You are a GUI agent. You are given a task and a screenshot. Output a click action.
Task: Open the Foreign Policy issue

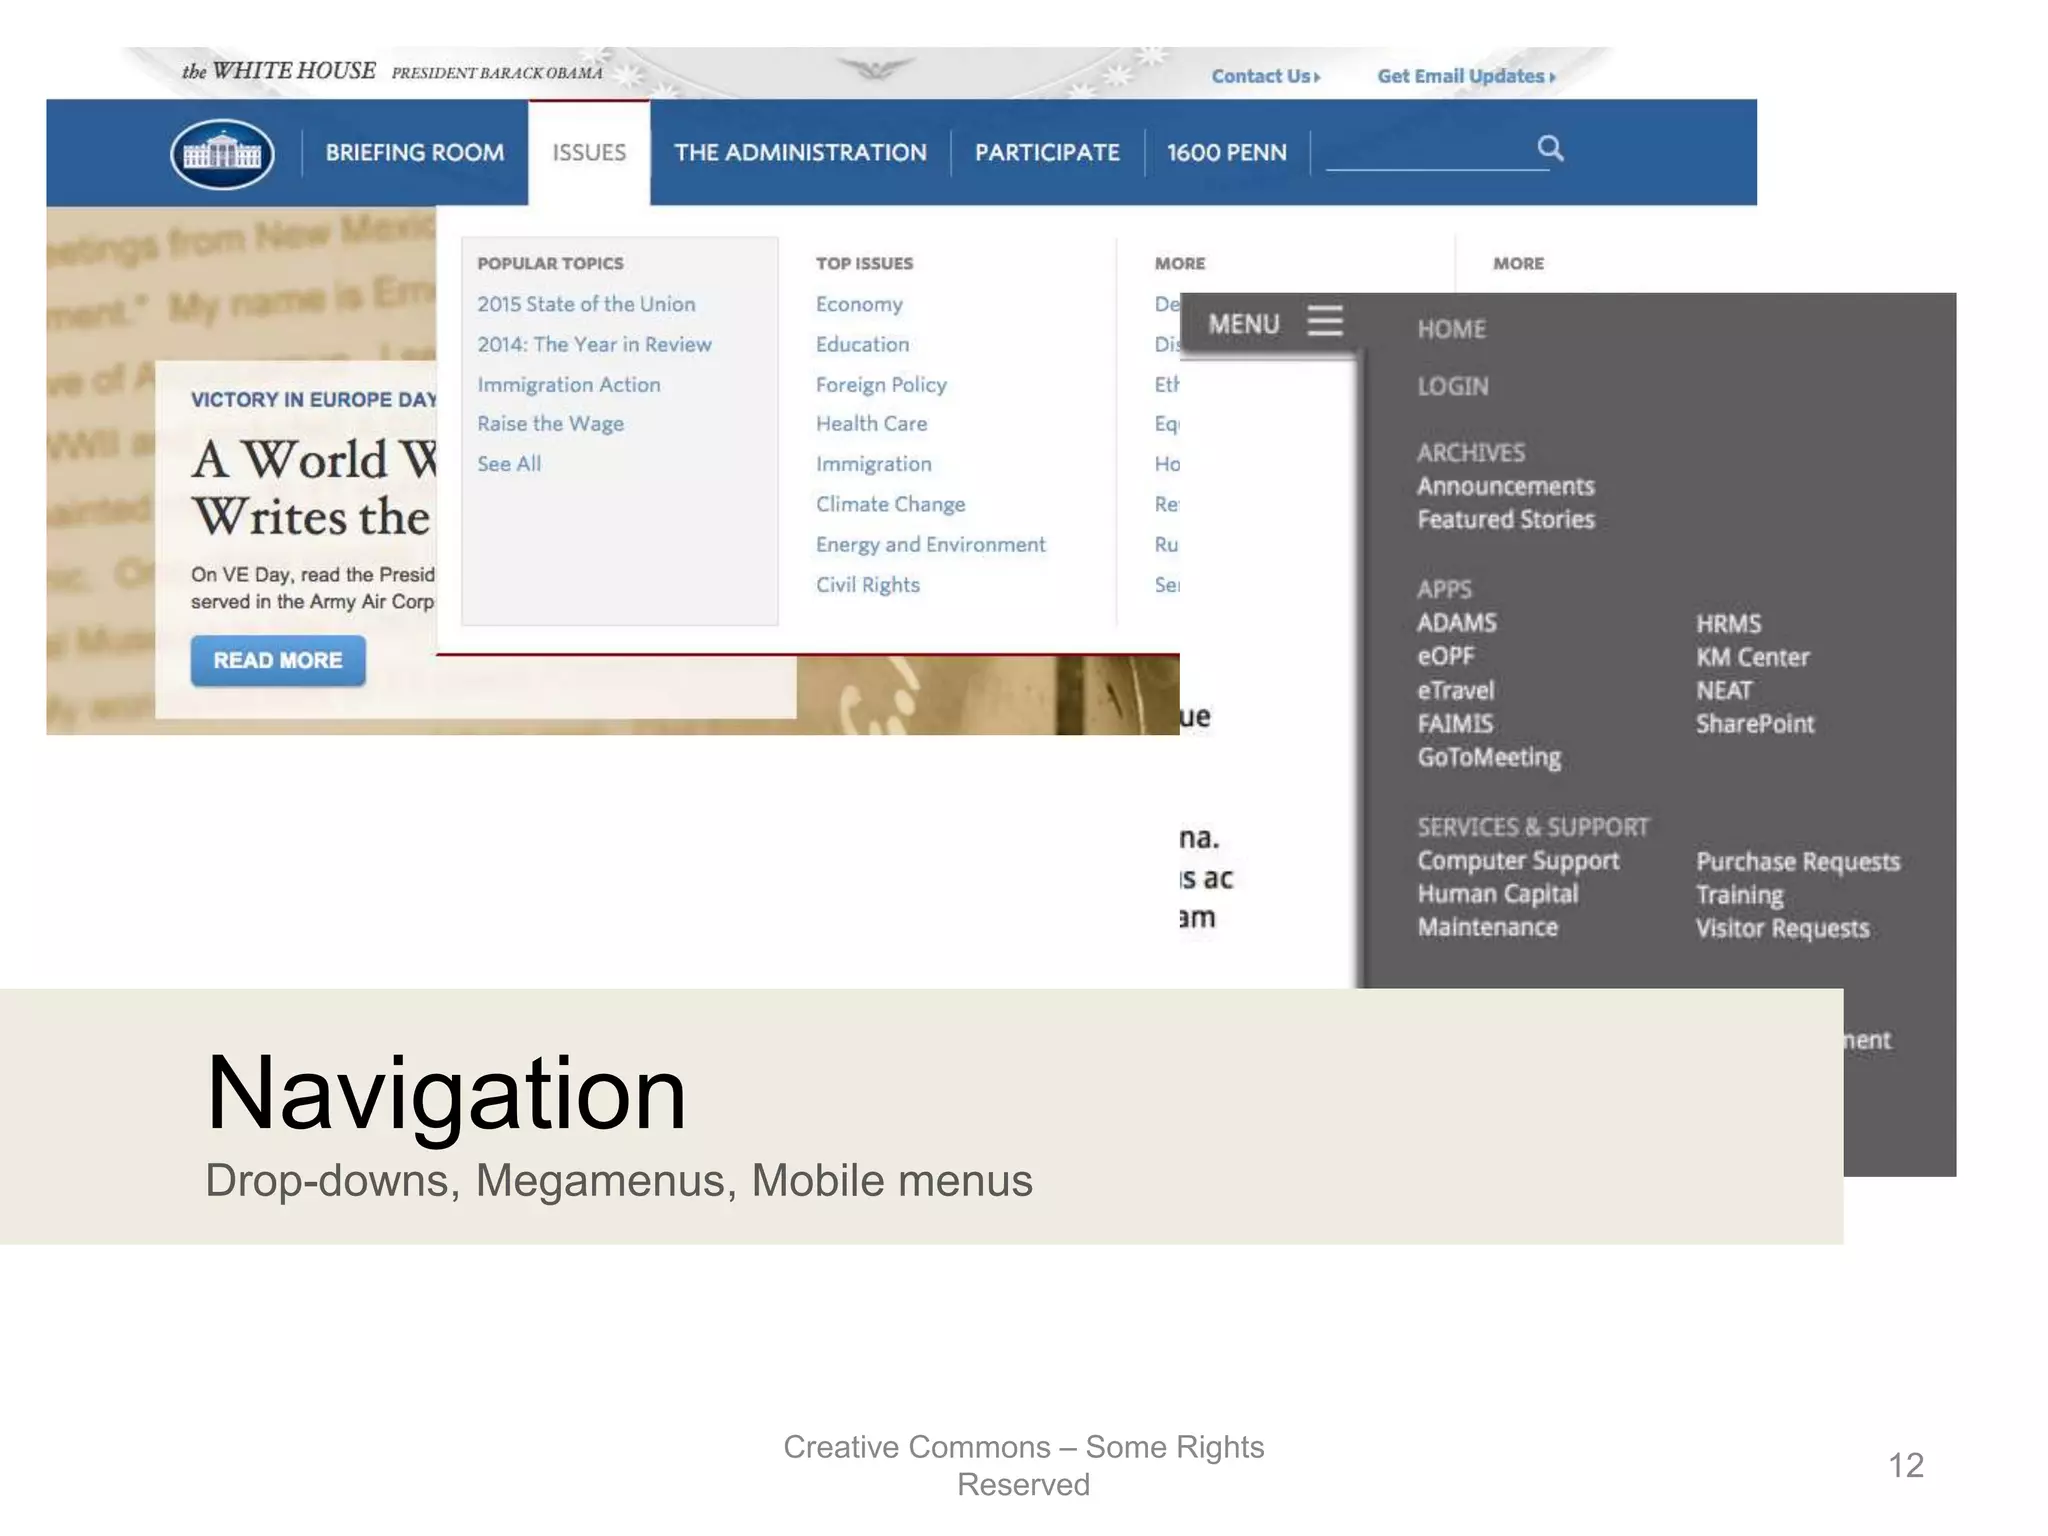click(x=881, y=385)
